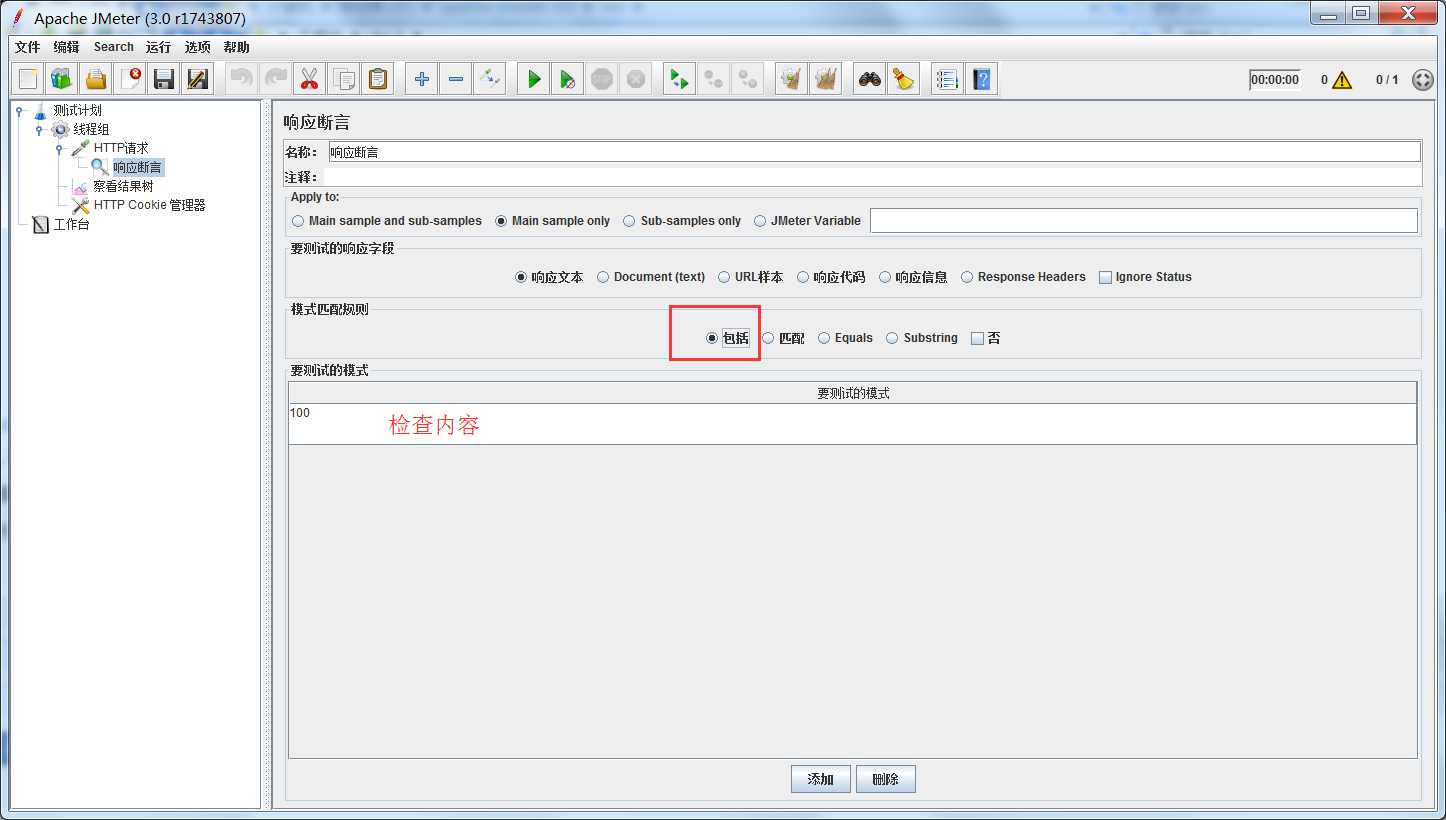Click Start no pauses icon
Viewport: 1446px width, 820px height.
tap(568, 79)
